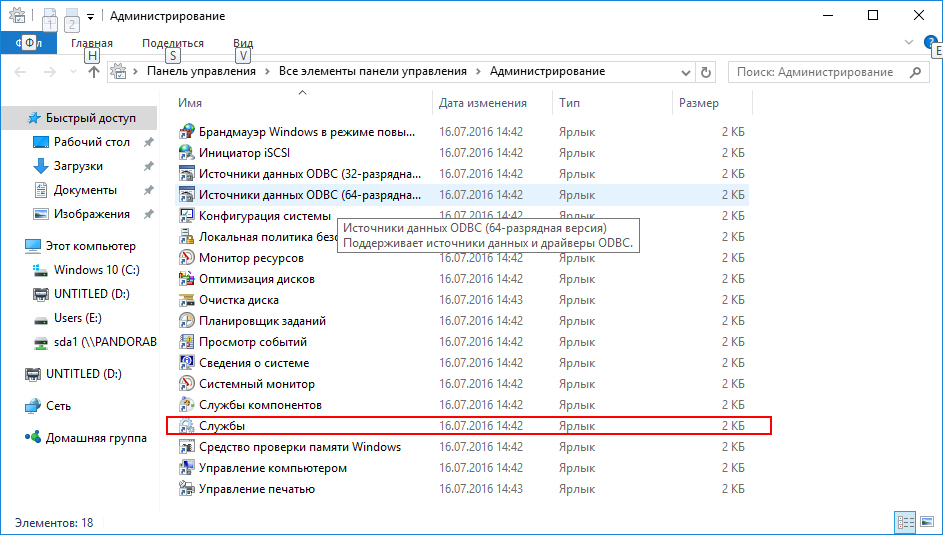Screen dimensions: 943x535
Task: Click the Инициатор iSCSI icon
Action: [186, 153]
